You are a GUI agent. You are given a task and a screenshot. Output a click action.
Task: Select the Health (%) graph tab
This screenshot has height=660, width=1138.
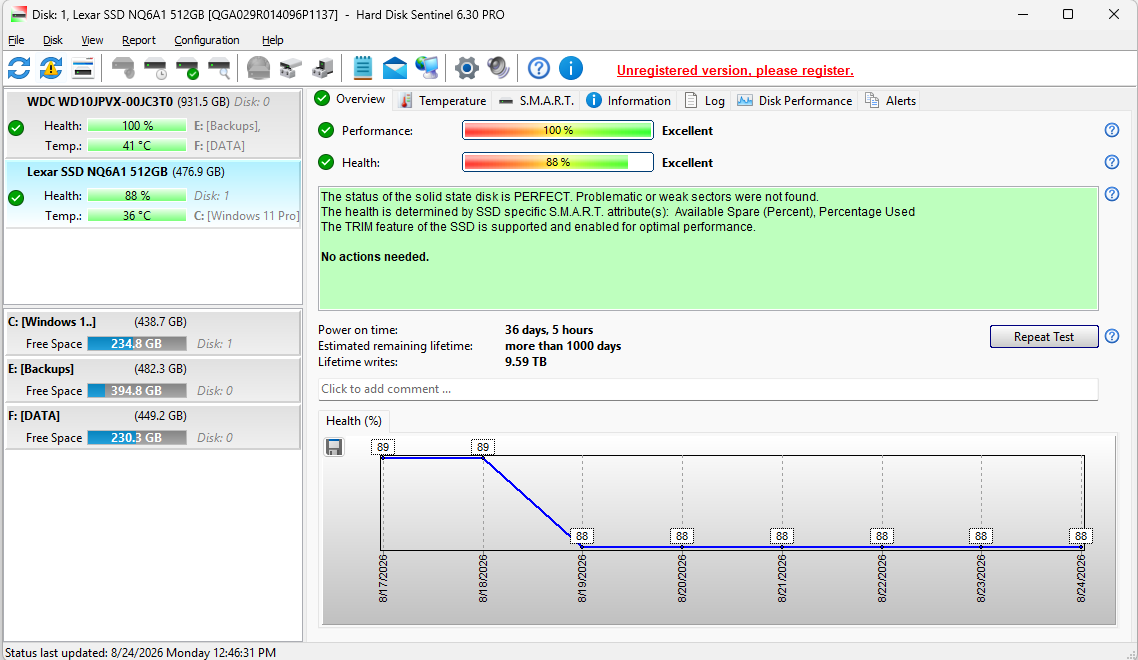353,420
